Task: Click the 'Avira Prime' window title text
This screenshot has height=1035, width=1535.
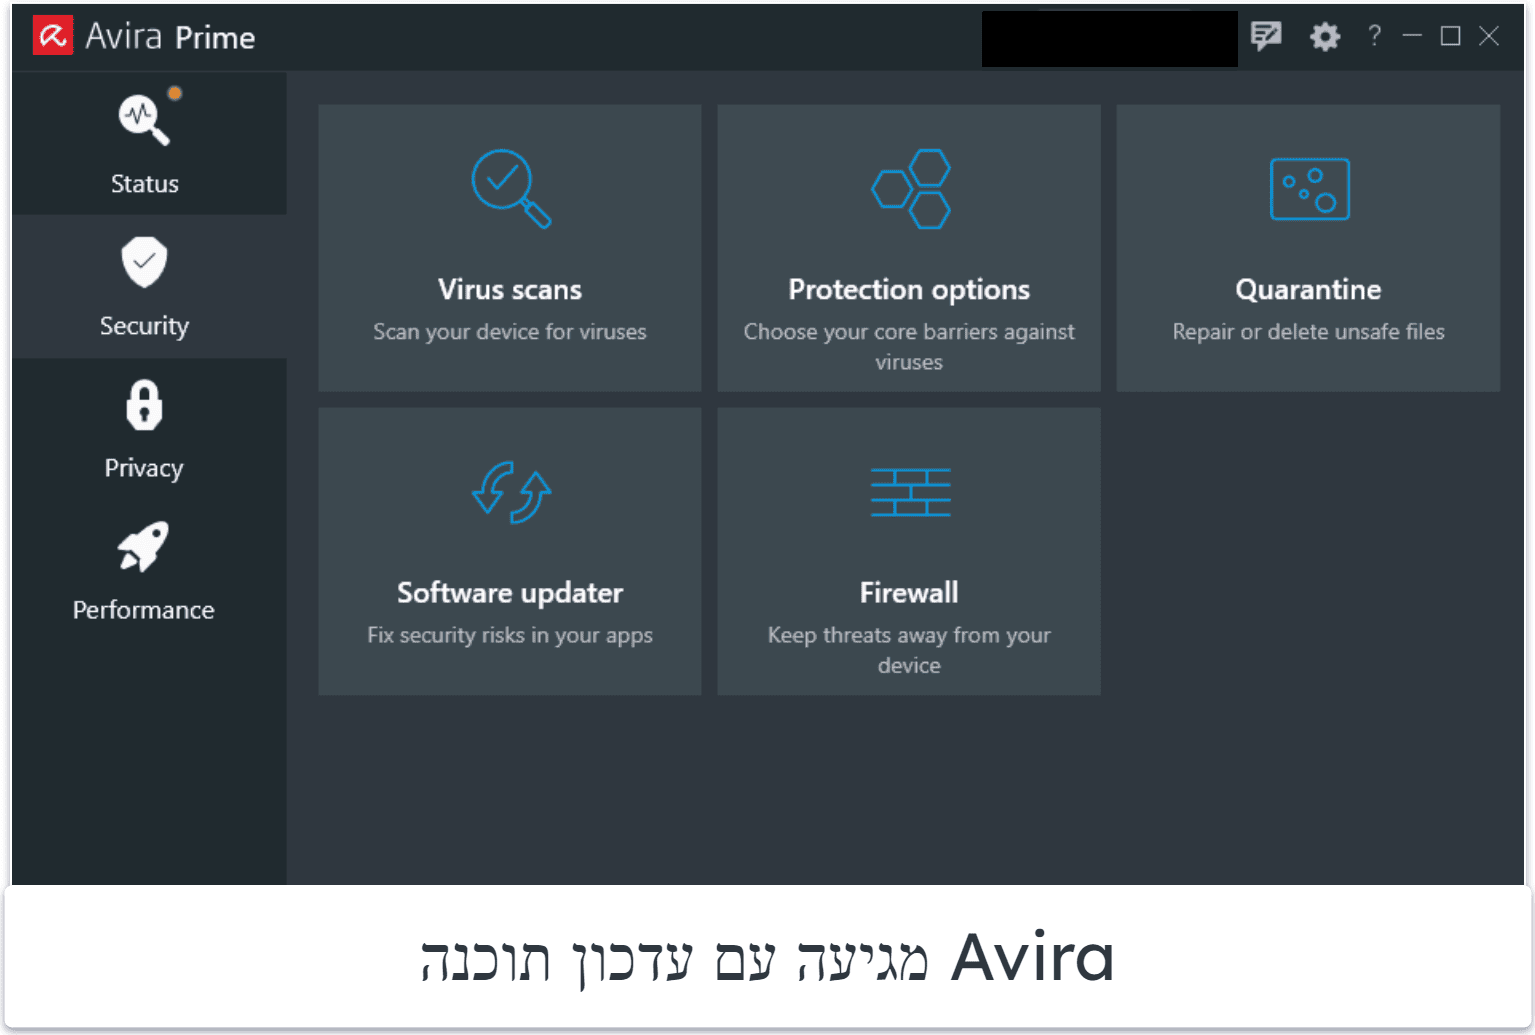Action: pos(170,37)
